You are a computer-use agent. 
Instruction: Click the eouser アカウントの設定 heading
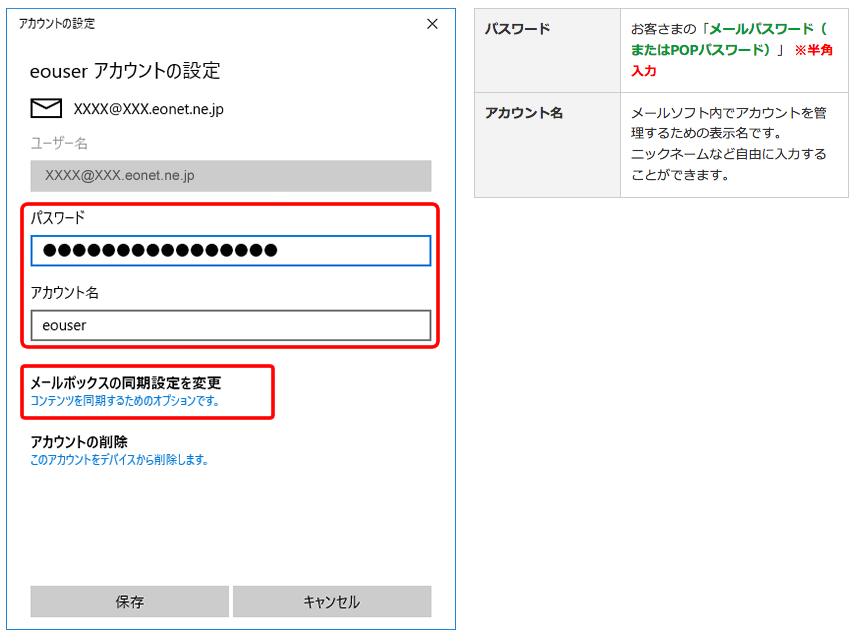[126, 71]
